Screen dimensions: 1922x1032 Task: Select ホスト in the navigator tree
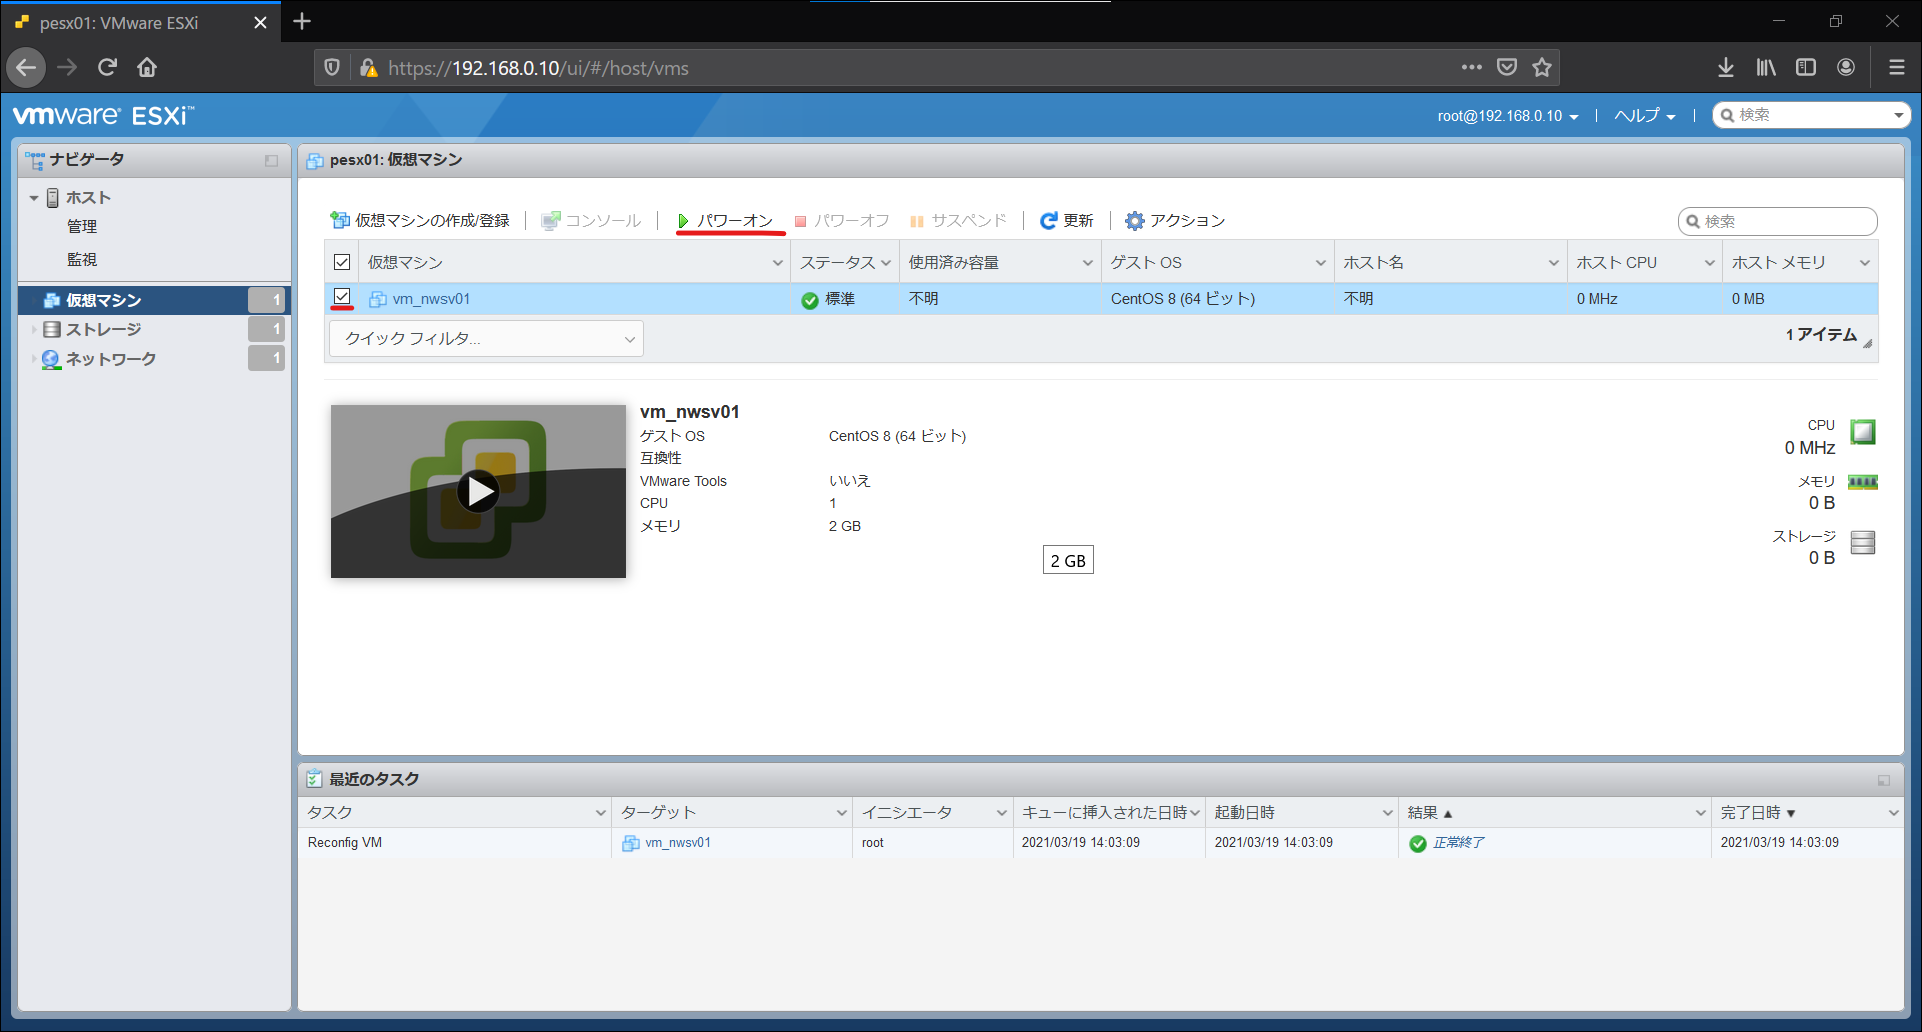[88, 197]
